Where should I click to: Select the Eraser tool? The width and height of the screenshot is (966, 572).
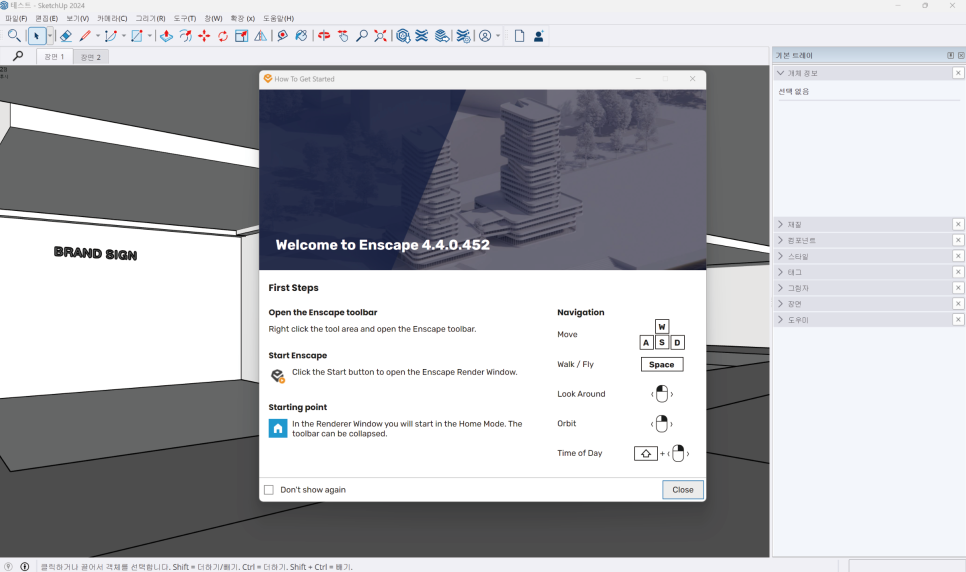point(66,36)
